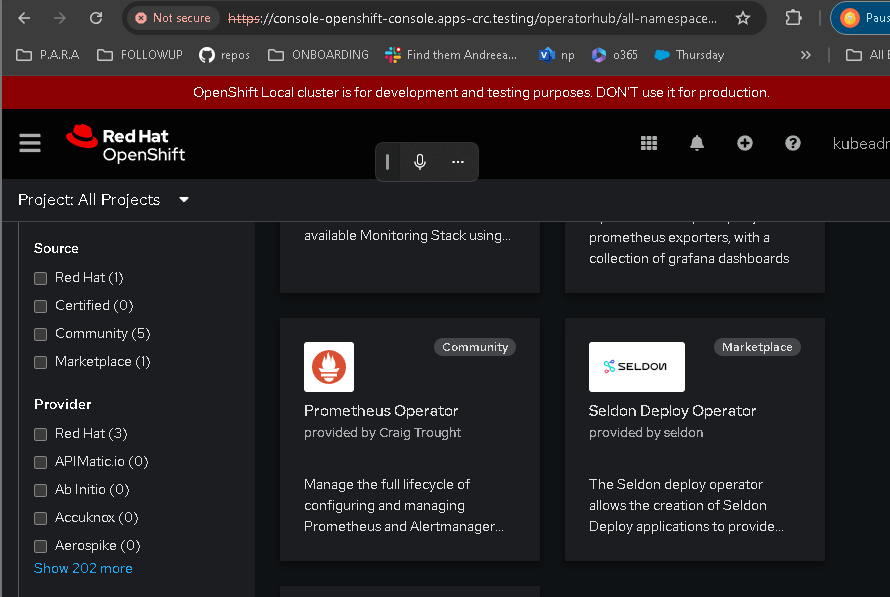Open the help question mark menu

[793, 143]
